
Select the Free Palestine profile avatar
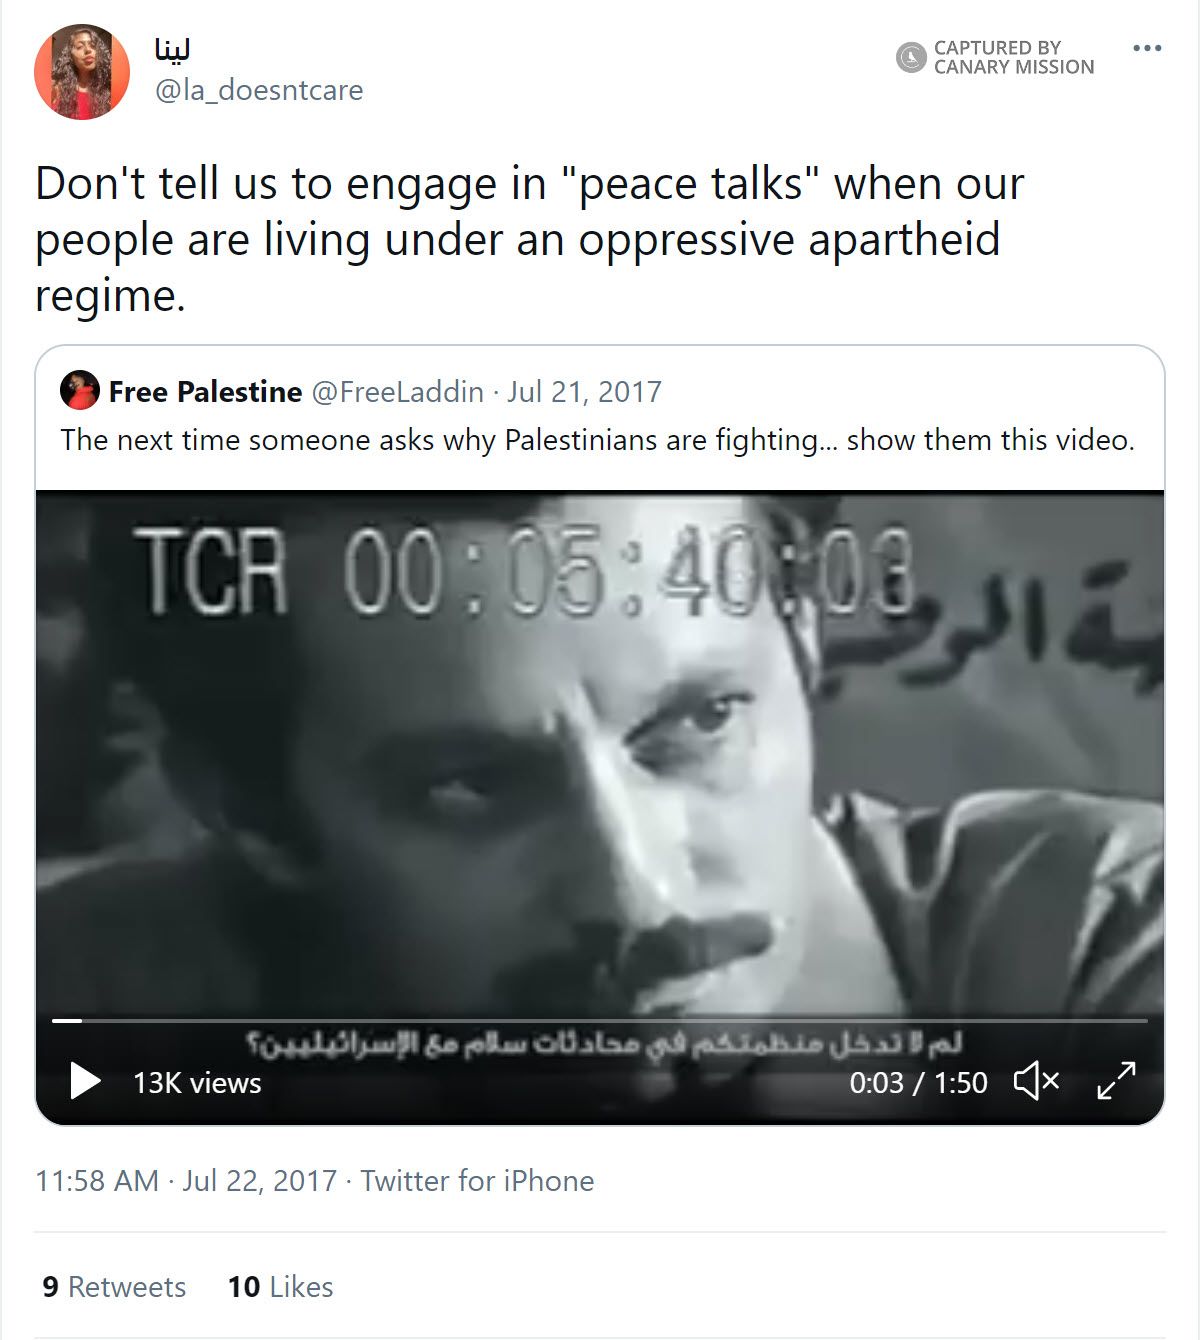[80, 392]
